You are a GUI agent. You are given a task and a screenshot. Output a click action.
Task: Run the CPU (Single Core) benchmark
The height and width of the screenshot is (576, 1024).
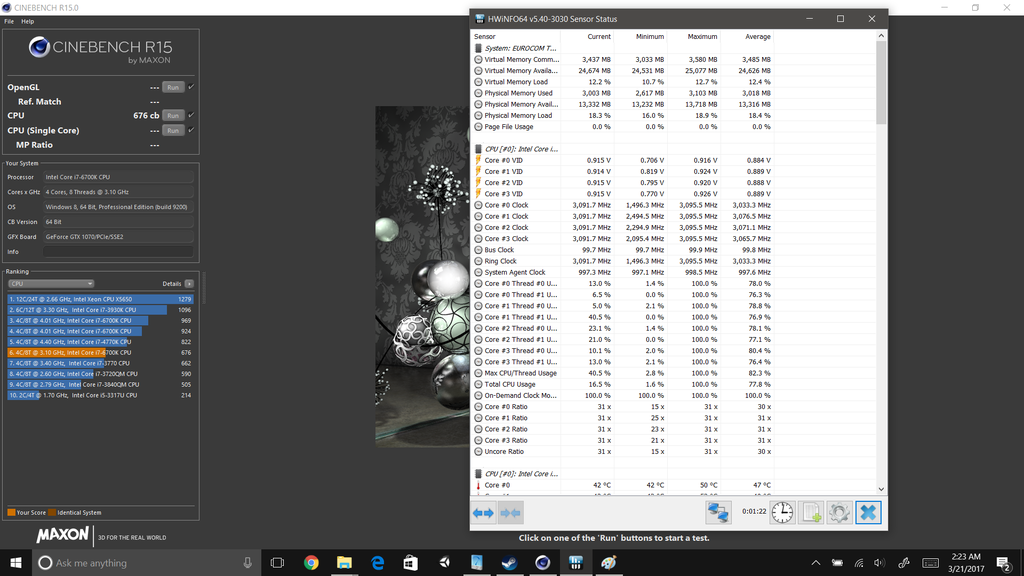pos(172,131)
